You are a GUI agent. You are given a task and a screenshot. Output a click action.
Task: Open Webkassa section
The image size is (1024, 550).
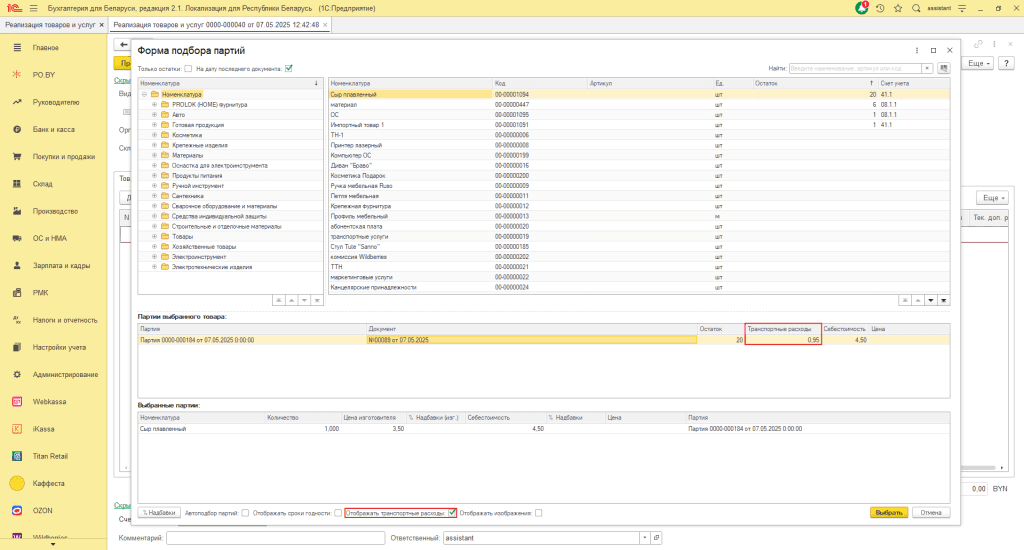[x=50, y=402]
